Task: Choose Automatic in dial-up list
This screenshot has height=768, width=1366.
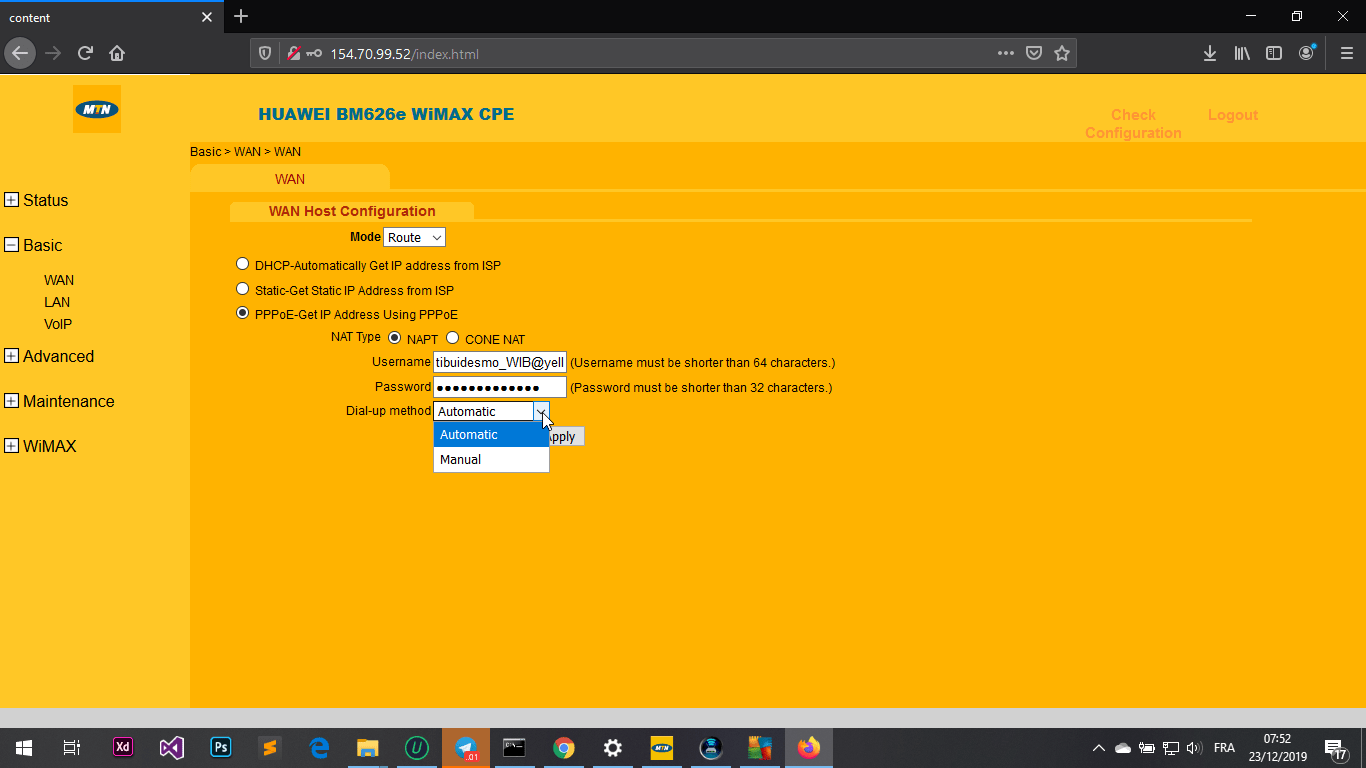Action: pos(491,434)
